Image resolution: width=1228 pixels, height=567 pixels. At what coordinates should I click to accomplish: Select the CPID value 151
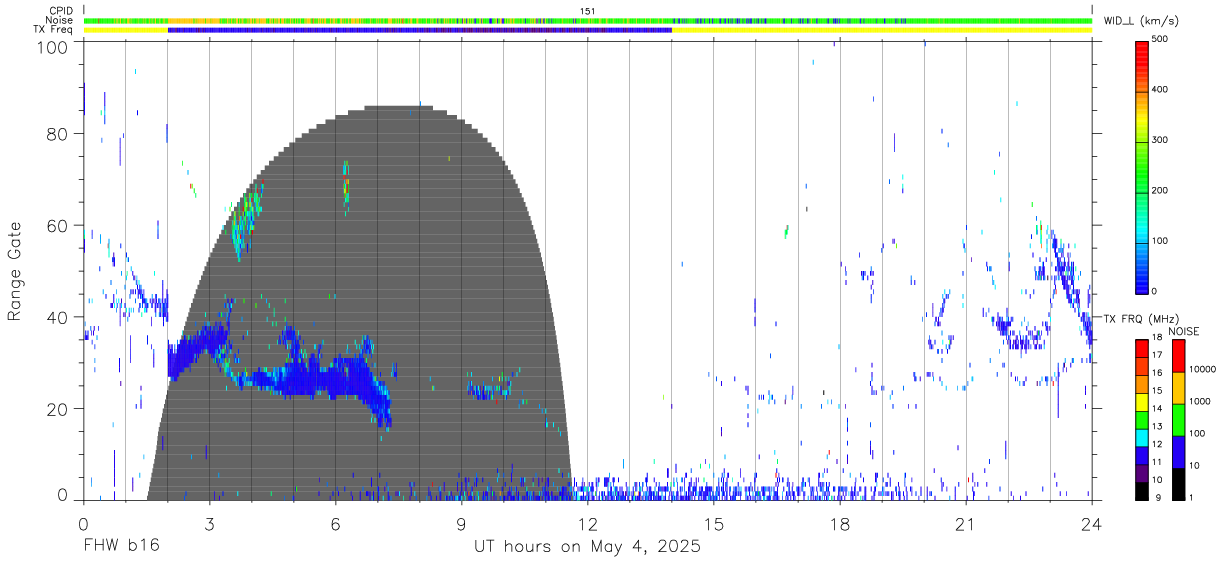point(587,11)
